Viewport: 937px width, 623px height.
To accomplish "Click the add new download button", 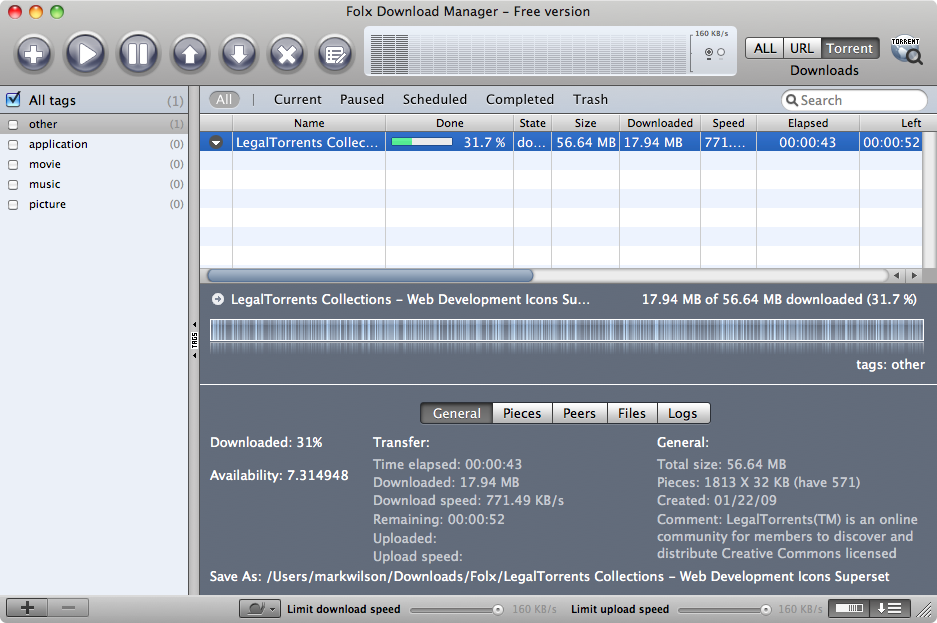I will [34, 53].
